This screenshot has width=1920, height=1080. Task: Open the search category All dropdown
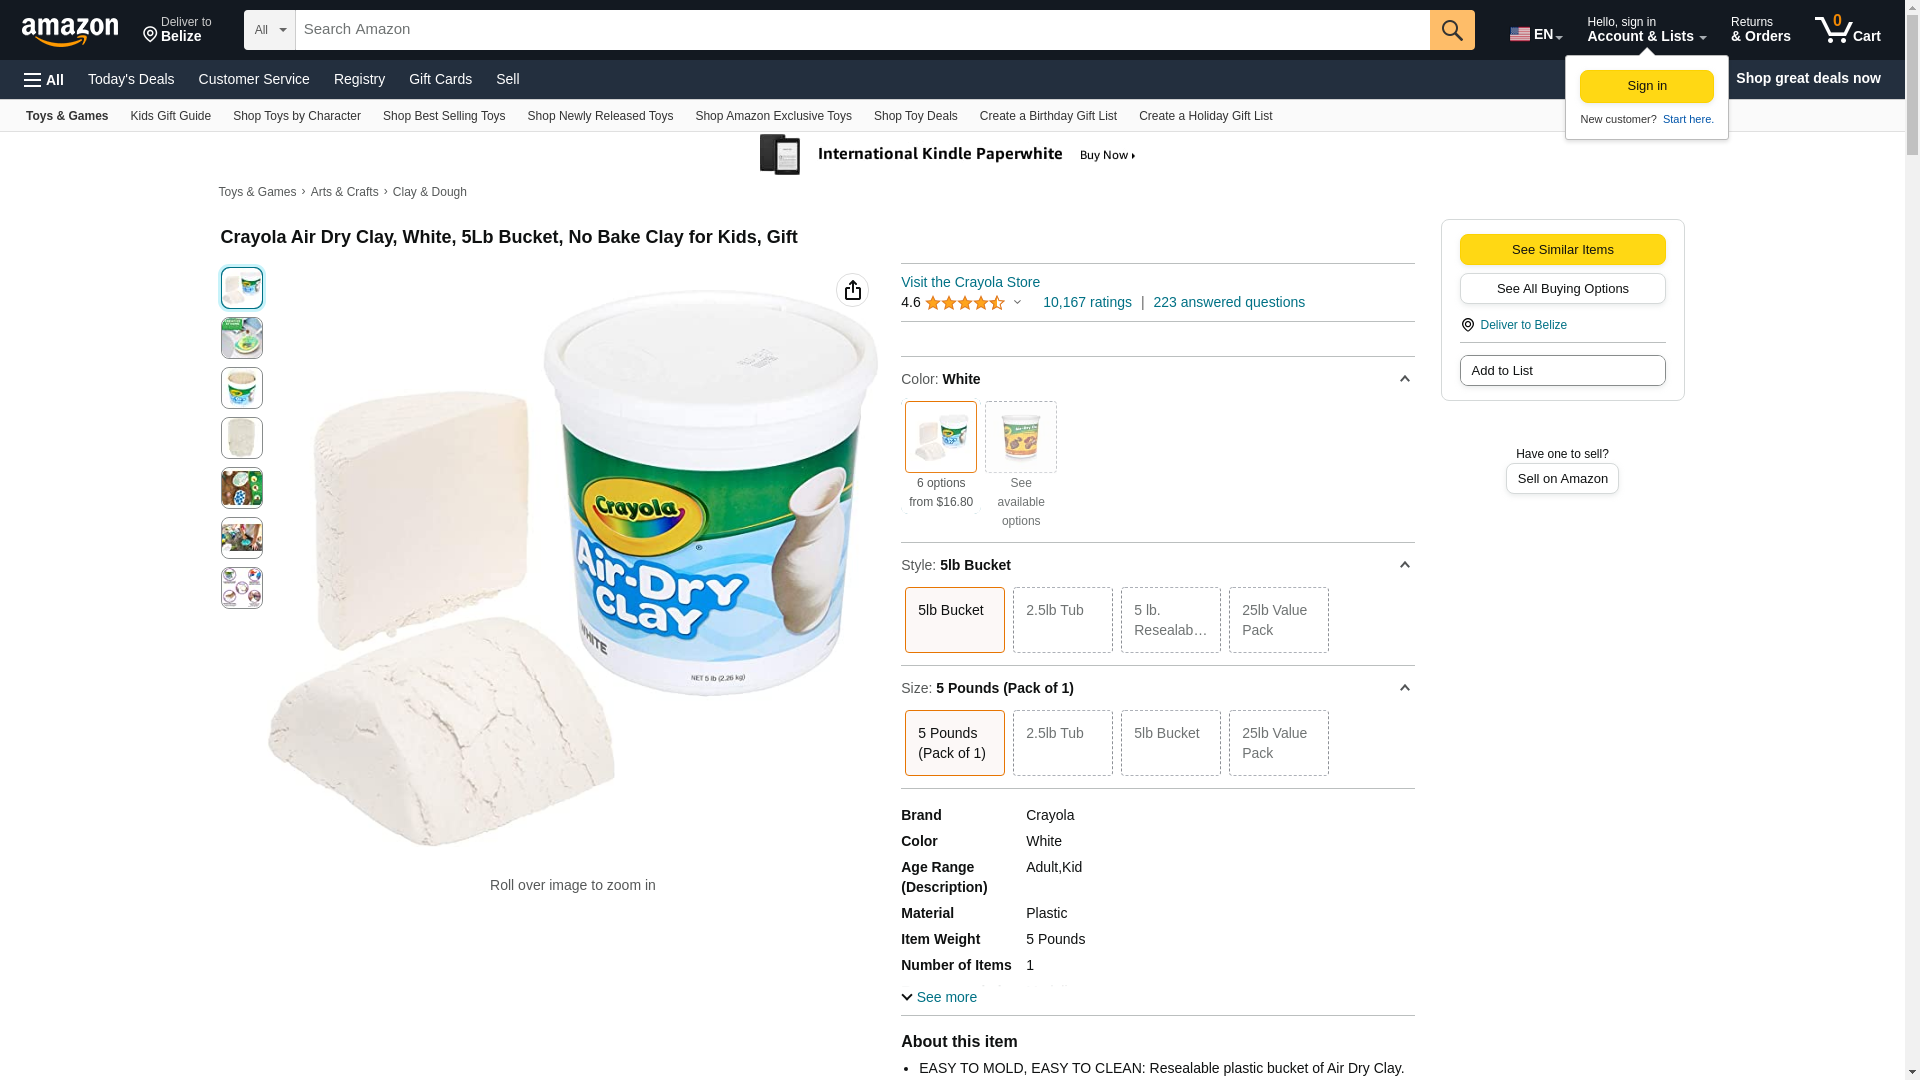pos(269,30)
